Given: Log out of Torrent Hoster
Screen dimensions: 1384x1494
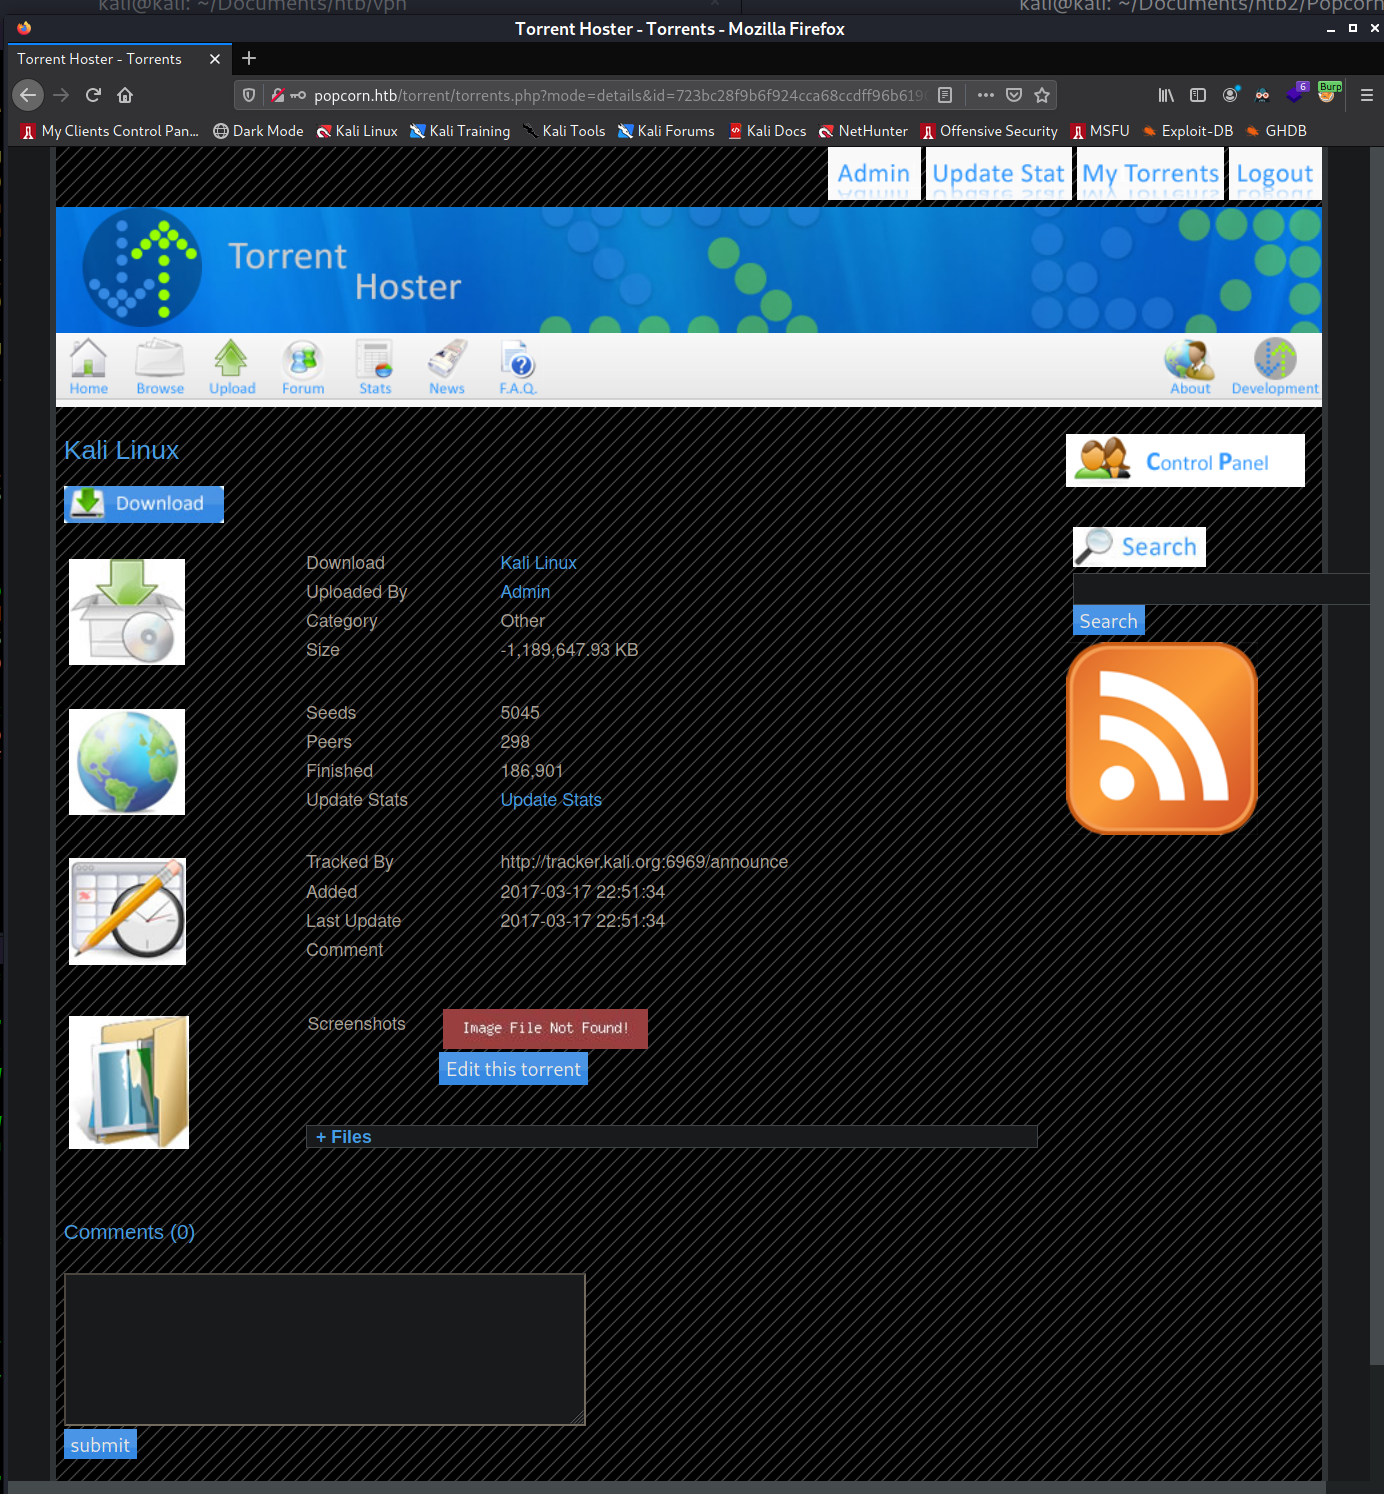Looking at the screenshot, I should (1275, 173).
